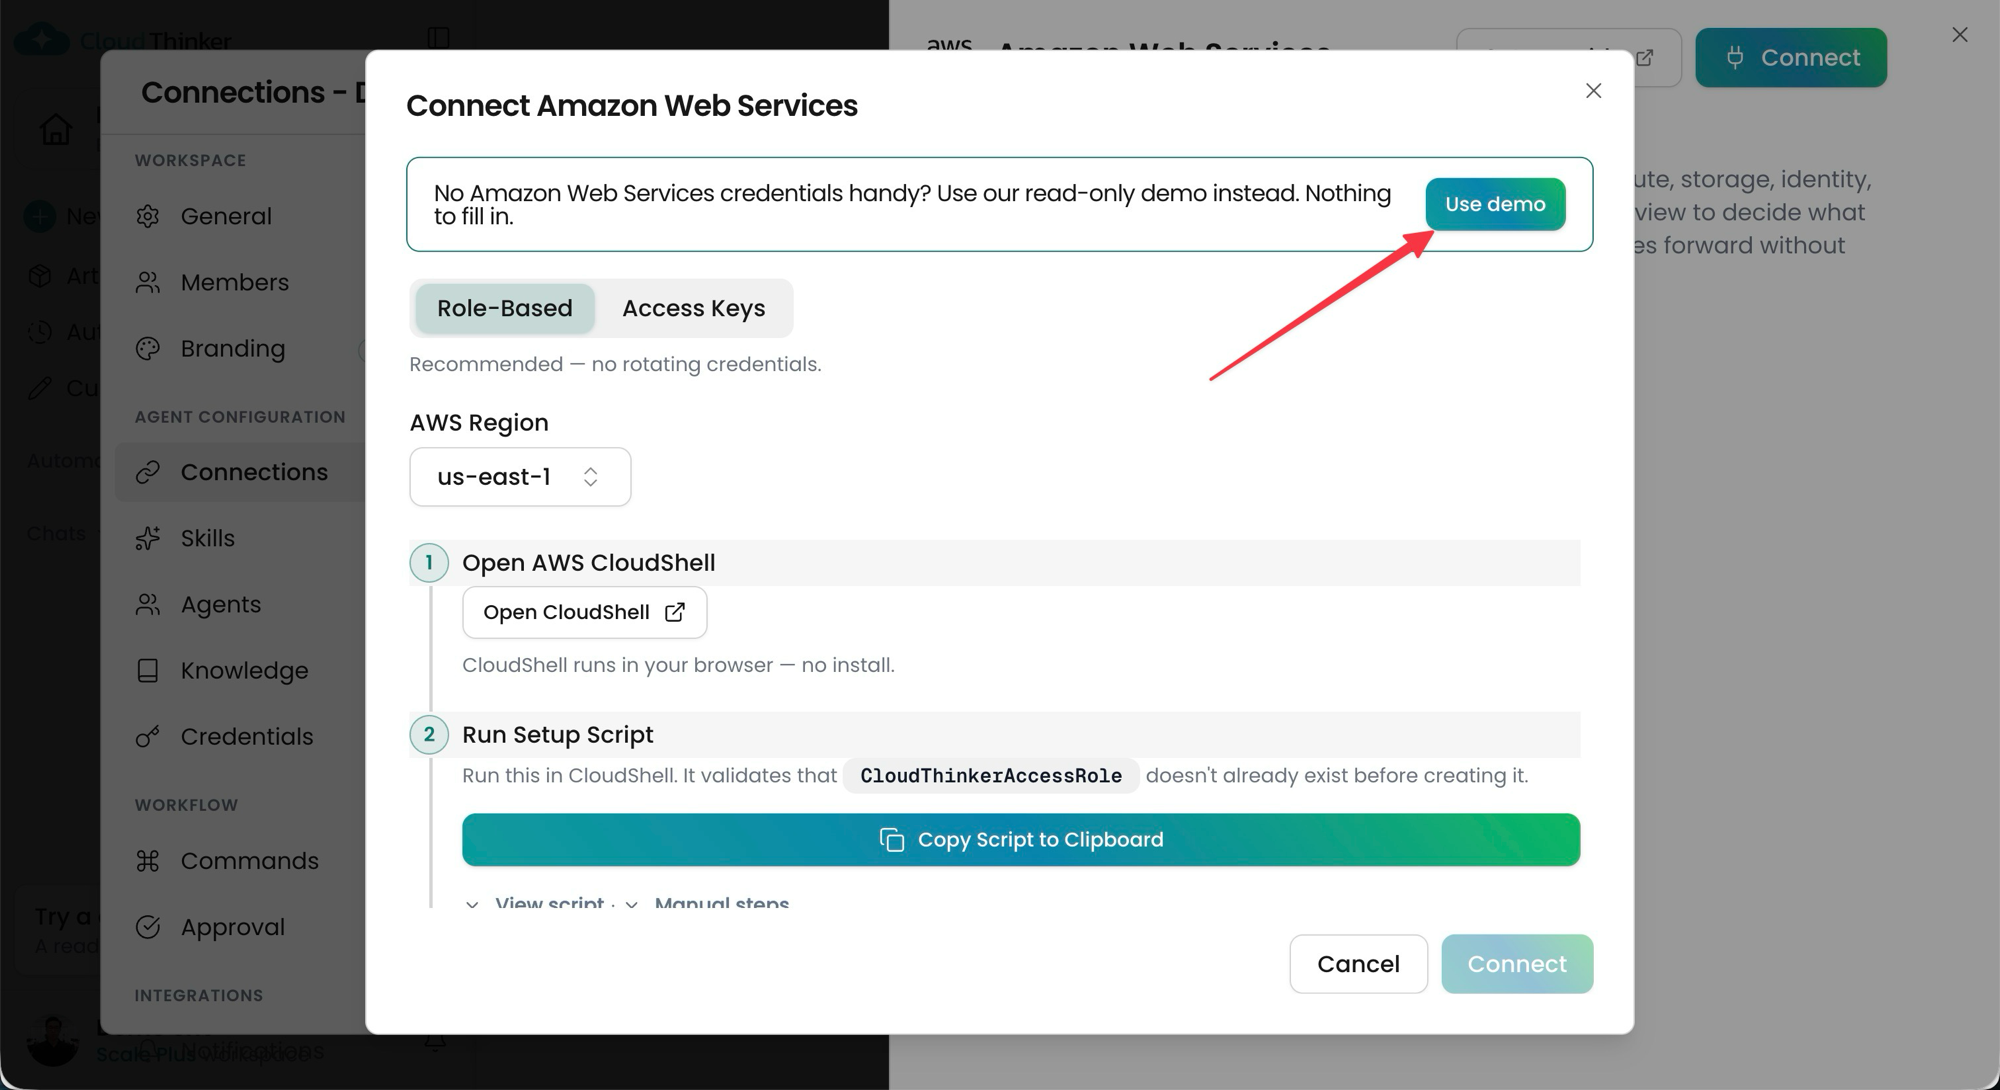This screenshot has height=1090, width=2000.
Task: Select the Role-Based tab
Action: pos(505,308)
